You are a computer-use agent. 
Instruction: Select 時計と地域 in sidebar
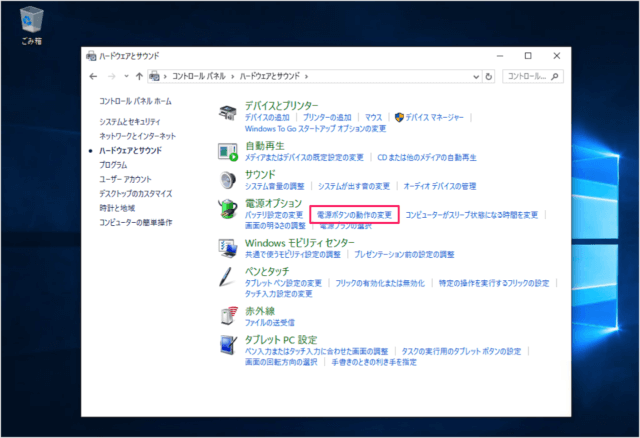[117, 208]
